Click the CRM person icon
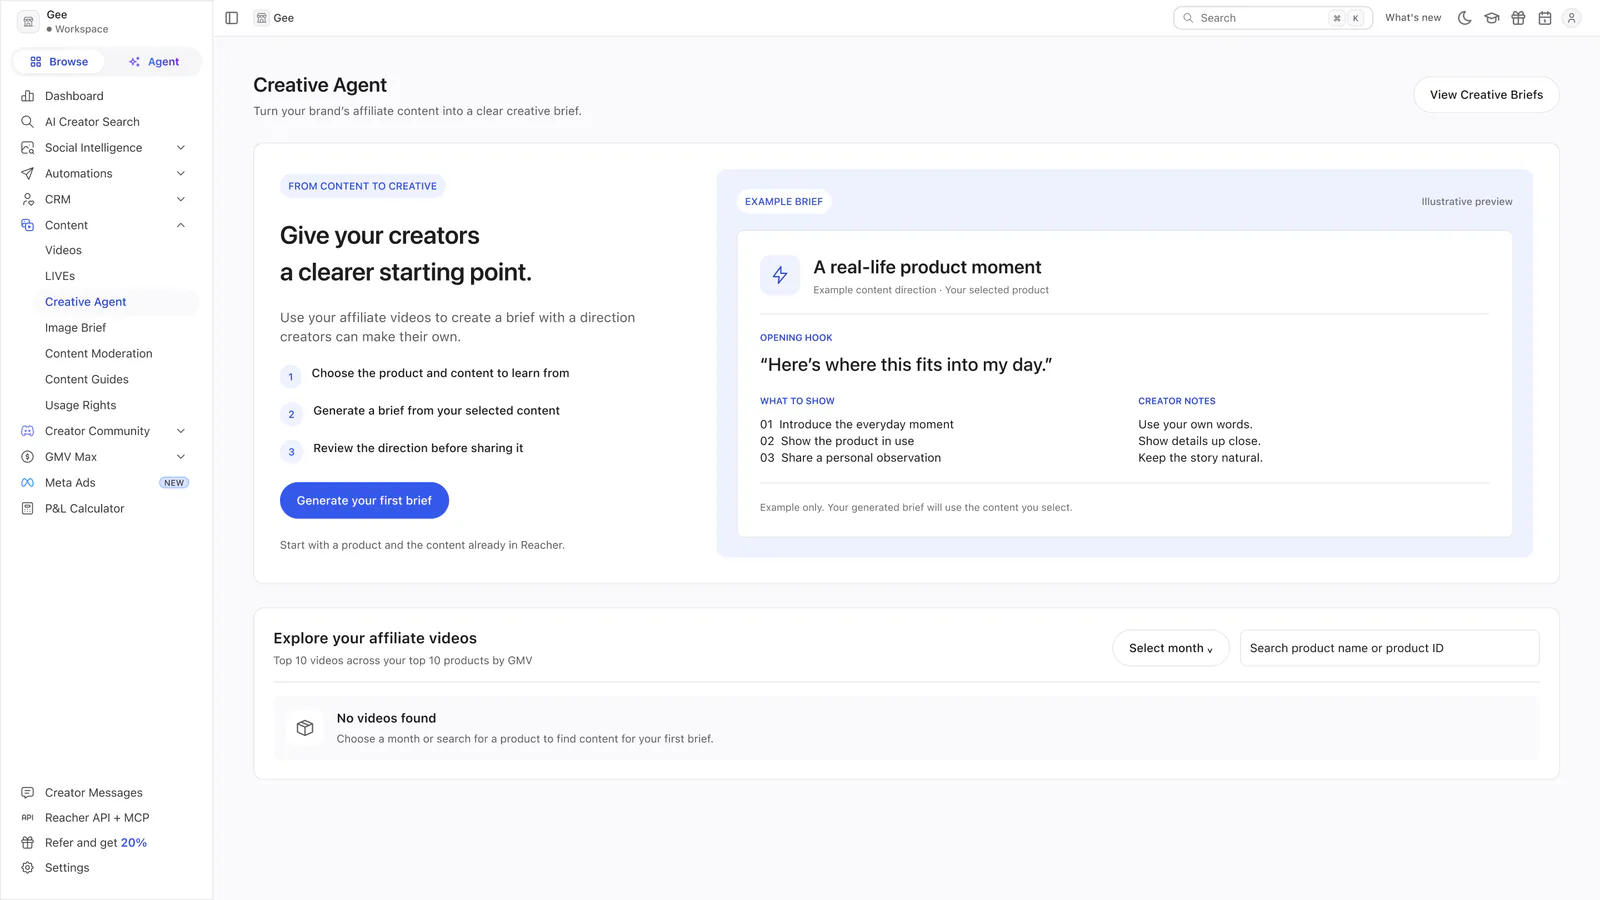1600x900 pixels. tap(28, 200)
